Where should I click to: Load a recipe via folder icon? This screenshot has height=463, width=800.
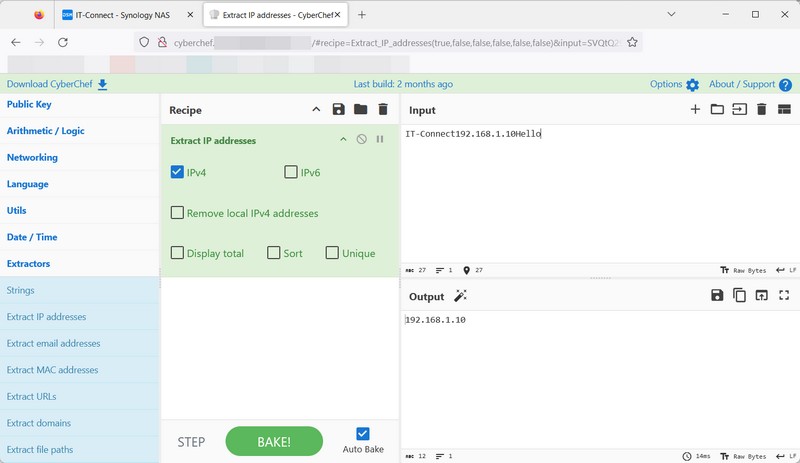361,109
